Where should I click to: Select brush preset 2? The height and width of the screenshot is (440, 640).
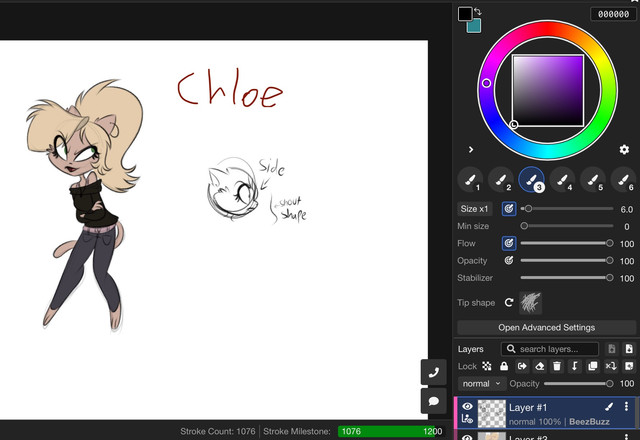[501, 180]
